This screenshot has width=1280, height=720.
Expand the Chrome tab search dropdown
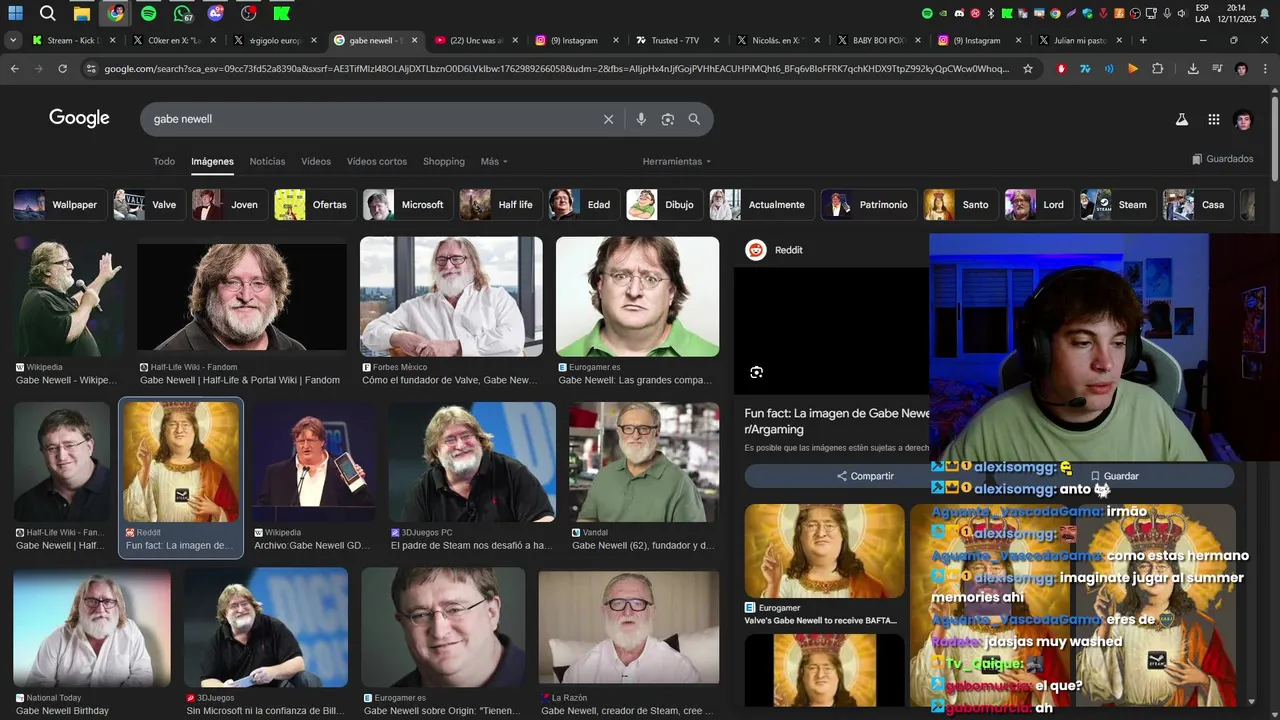point(12,40)
